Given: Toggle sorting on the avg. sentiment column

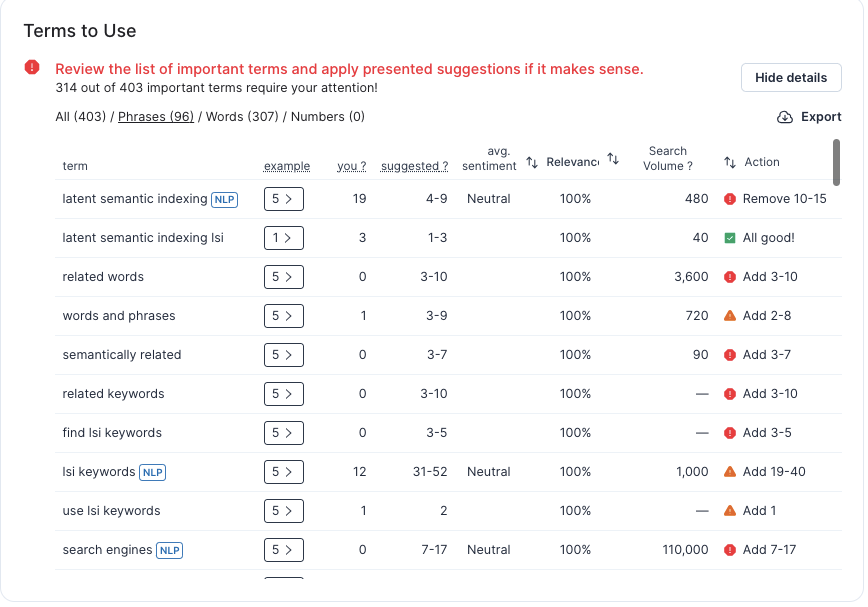Looking at the screenshot, I should [x=534, y=159].
